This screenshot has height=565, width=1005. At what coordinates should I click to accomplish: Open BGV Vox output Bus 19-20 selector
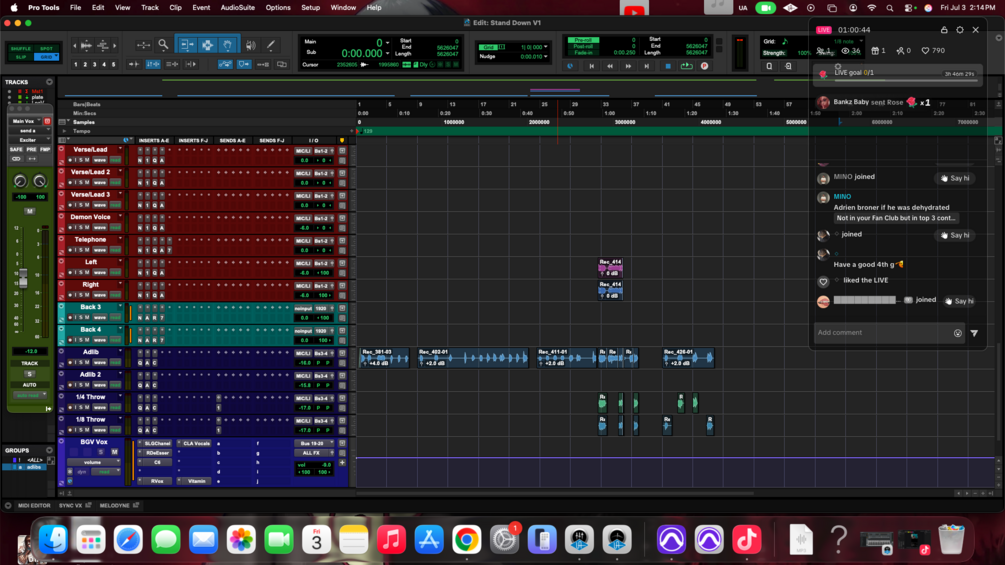click(x=314, y=443)
